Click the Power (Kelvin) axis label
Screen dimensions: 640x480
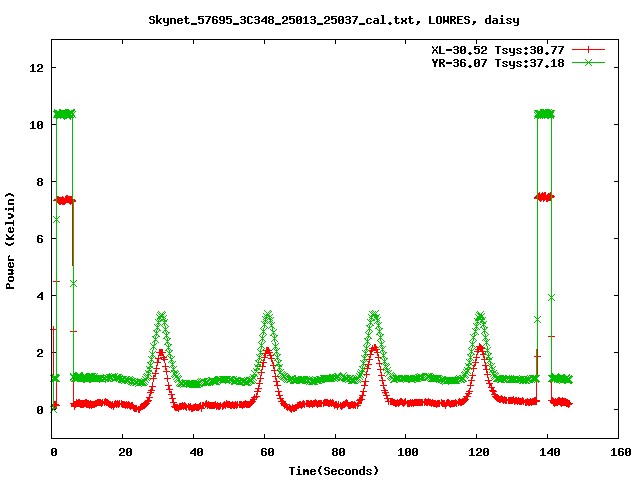10,241
